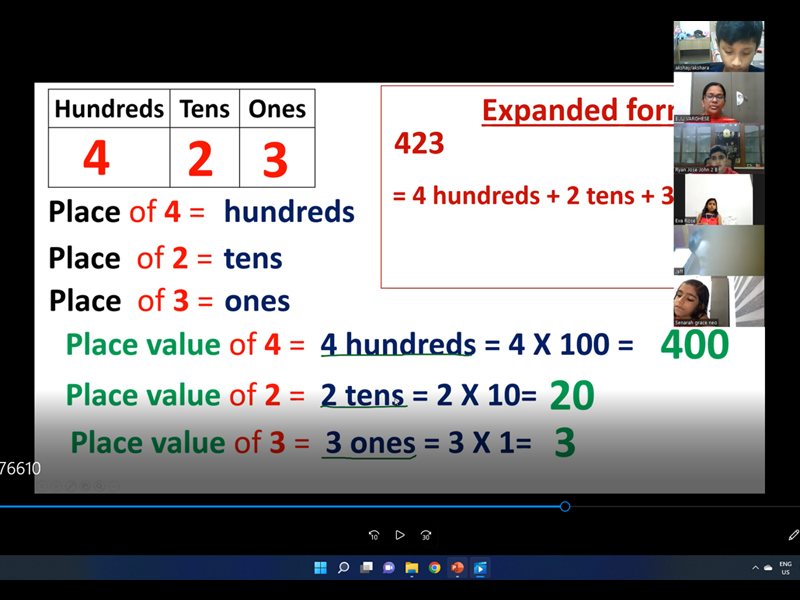Click the Expanded form heading
Viewport: 800px width, 600px height.
[x=576, y=110]
